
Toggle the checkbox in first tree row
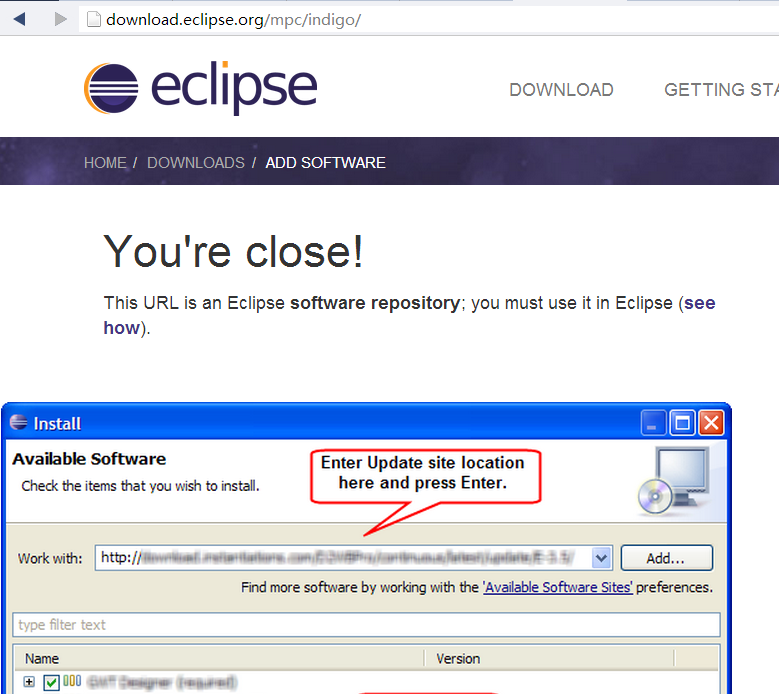pos(51,682)
